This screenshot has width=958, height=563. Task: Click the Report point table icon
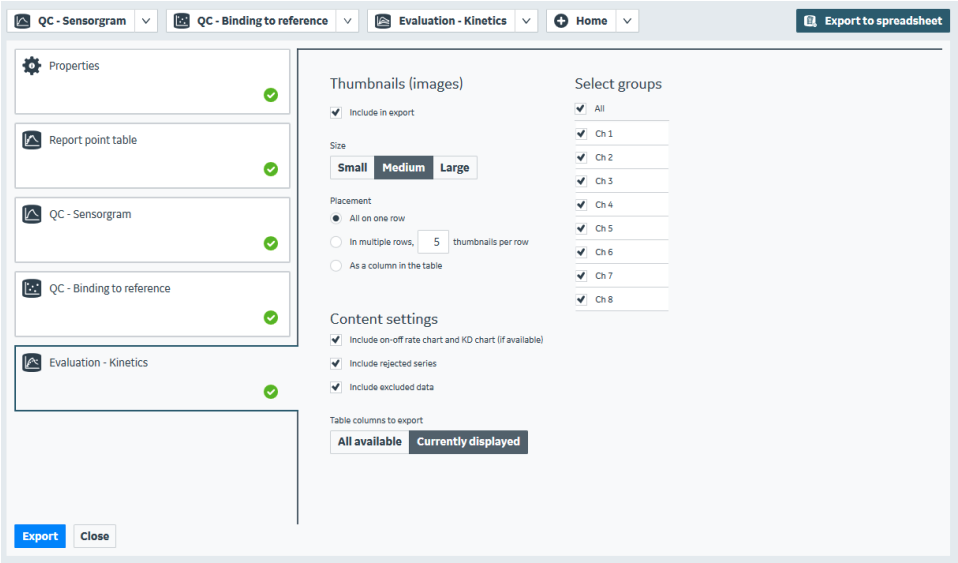(x=32, y=140)
